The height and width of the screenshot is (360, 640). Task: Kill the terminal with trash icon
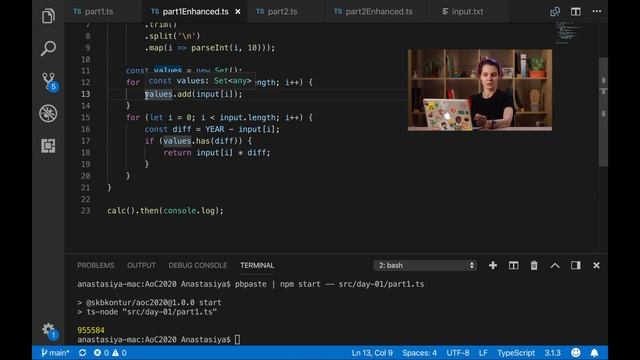(x=534, y=265)
